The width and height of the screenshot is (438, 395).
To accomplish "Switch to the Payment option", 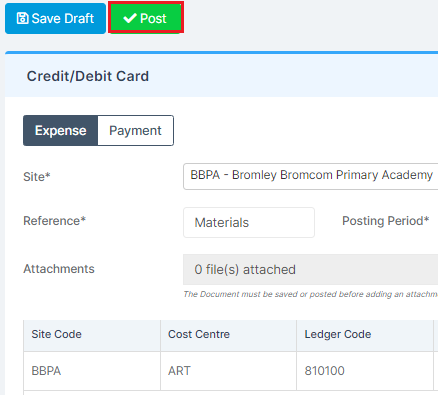I will [135, 131].
